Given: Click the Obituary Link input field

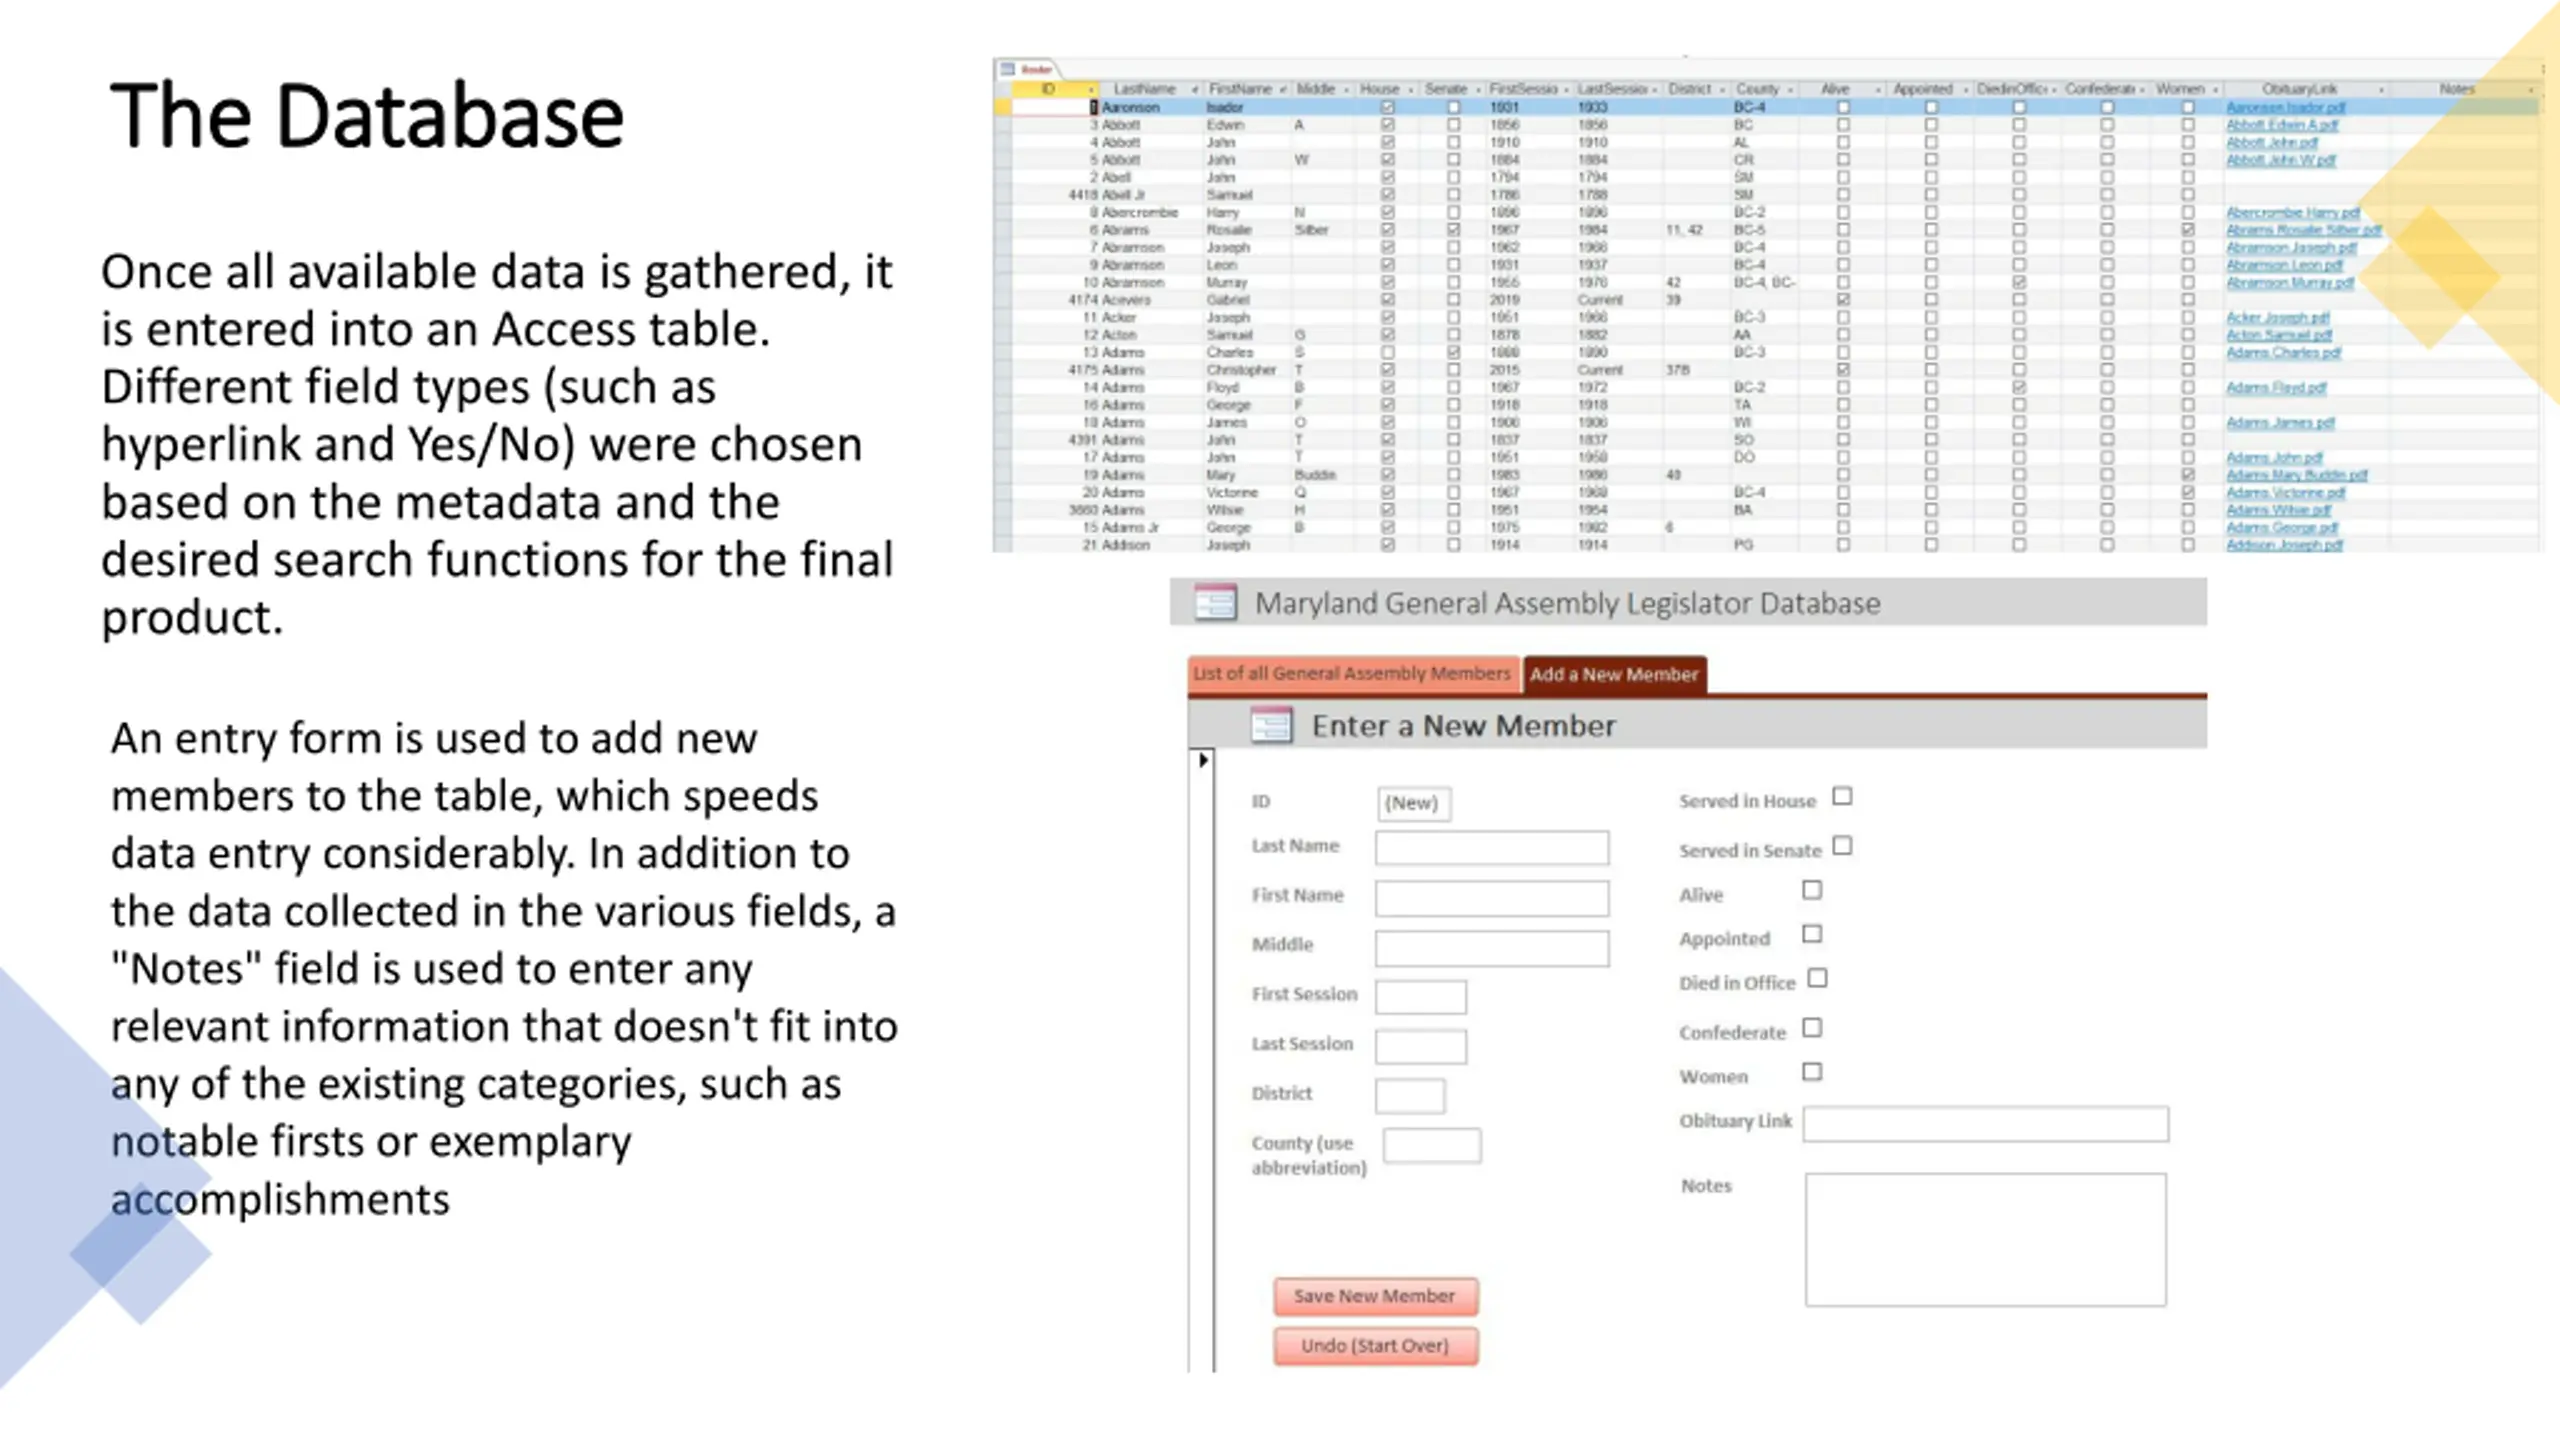Looking at the screenshot, I should [x=1985, y=1124].
